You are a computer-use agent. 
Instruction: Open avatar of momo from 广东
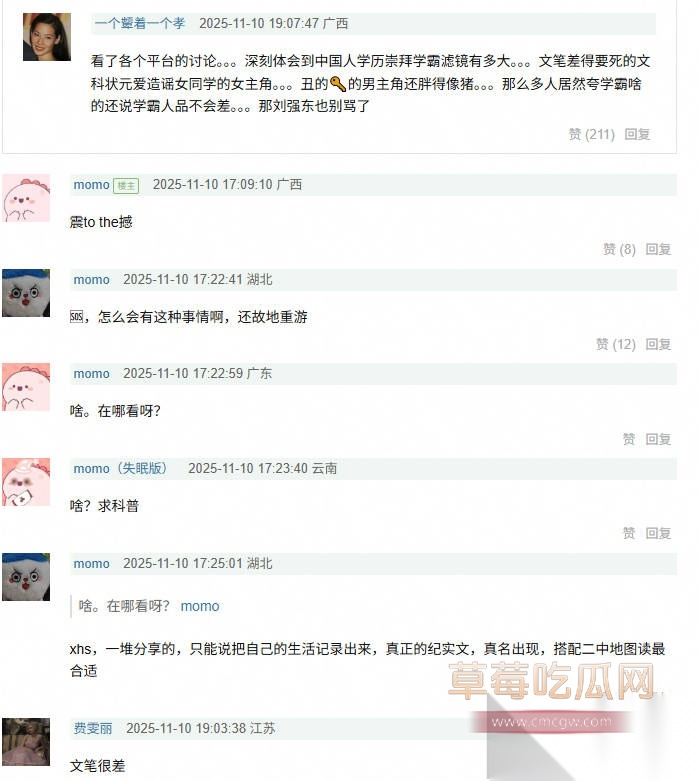pyautogui.click(x=26, y=387)
